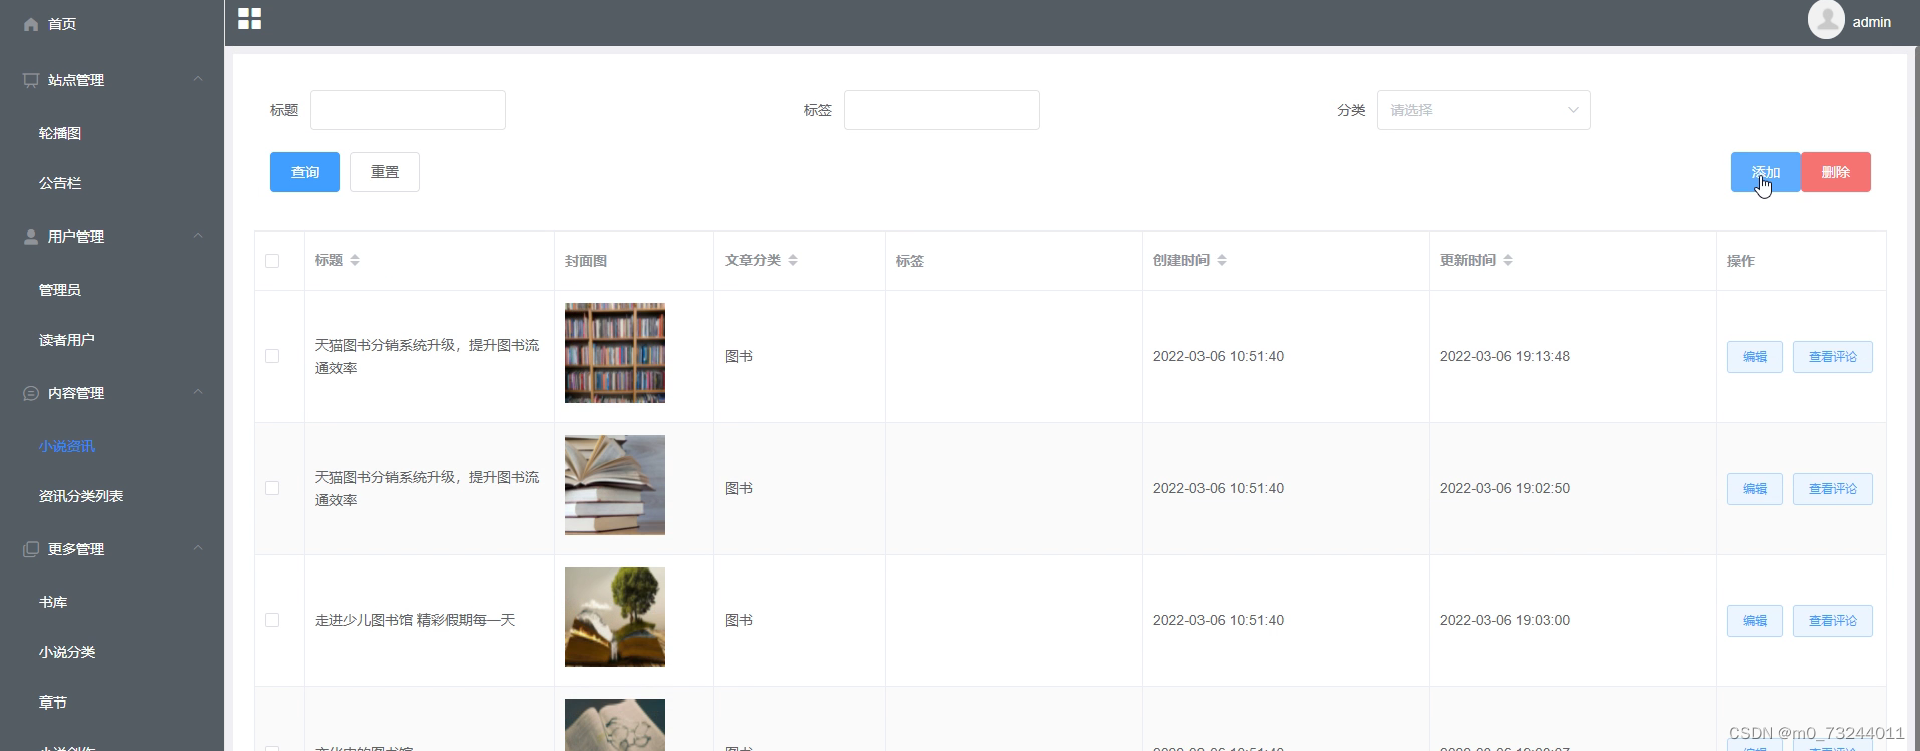Viewport: 1920px width, 751px height.
Task: Check the row 走进少儿图书馆 精彩假期每一天
Action: (272, 620)
